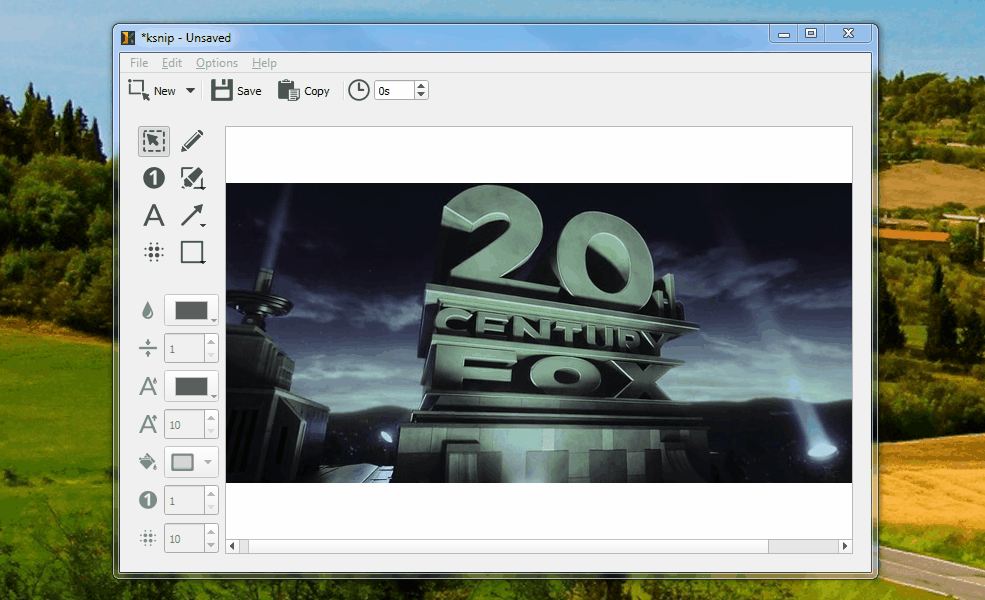985x600 pixels.
Task: Decrease the font size value
Action: [211, 431]
